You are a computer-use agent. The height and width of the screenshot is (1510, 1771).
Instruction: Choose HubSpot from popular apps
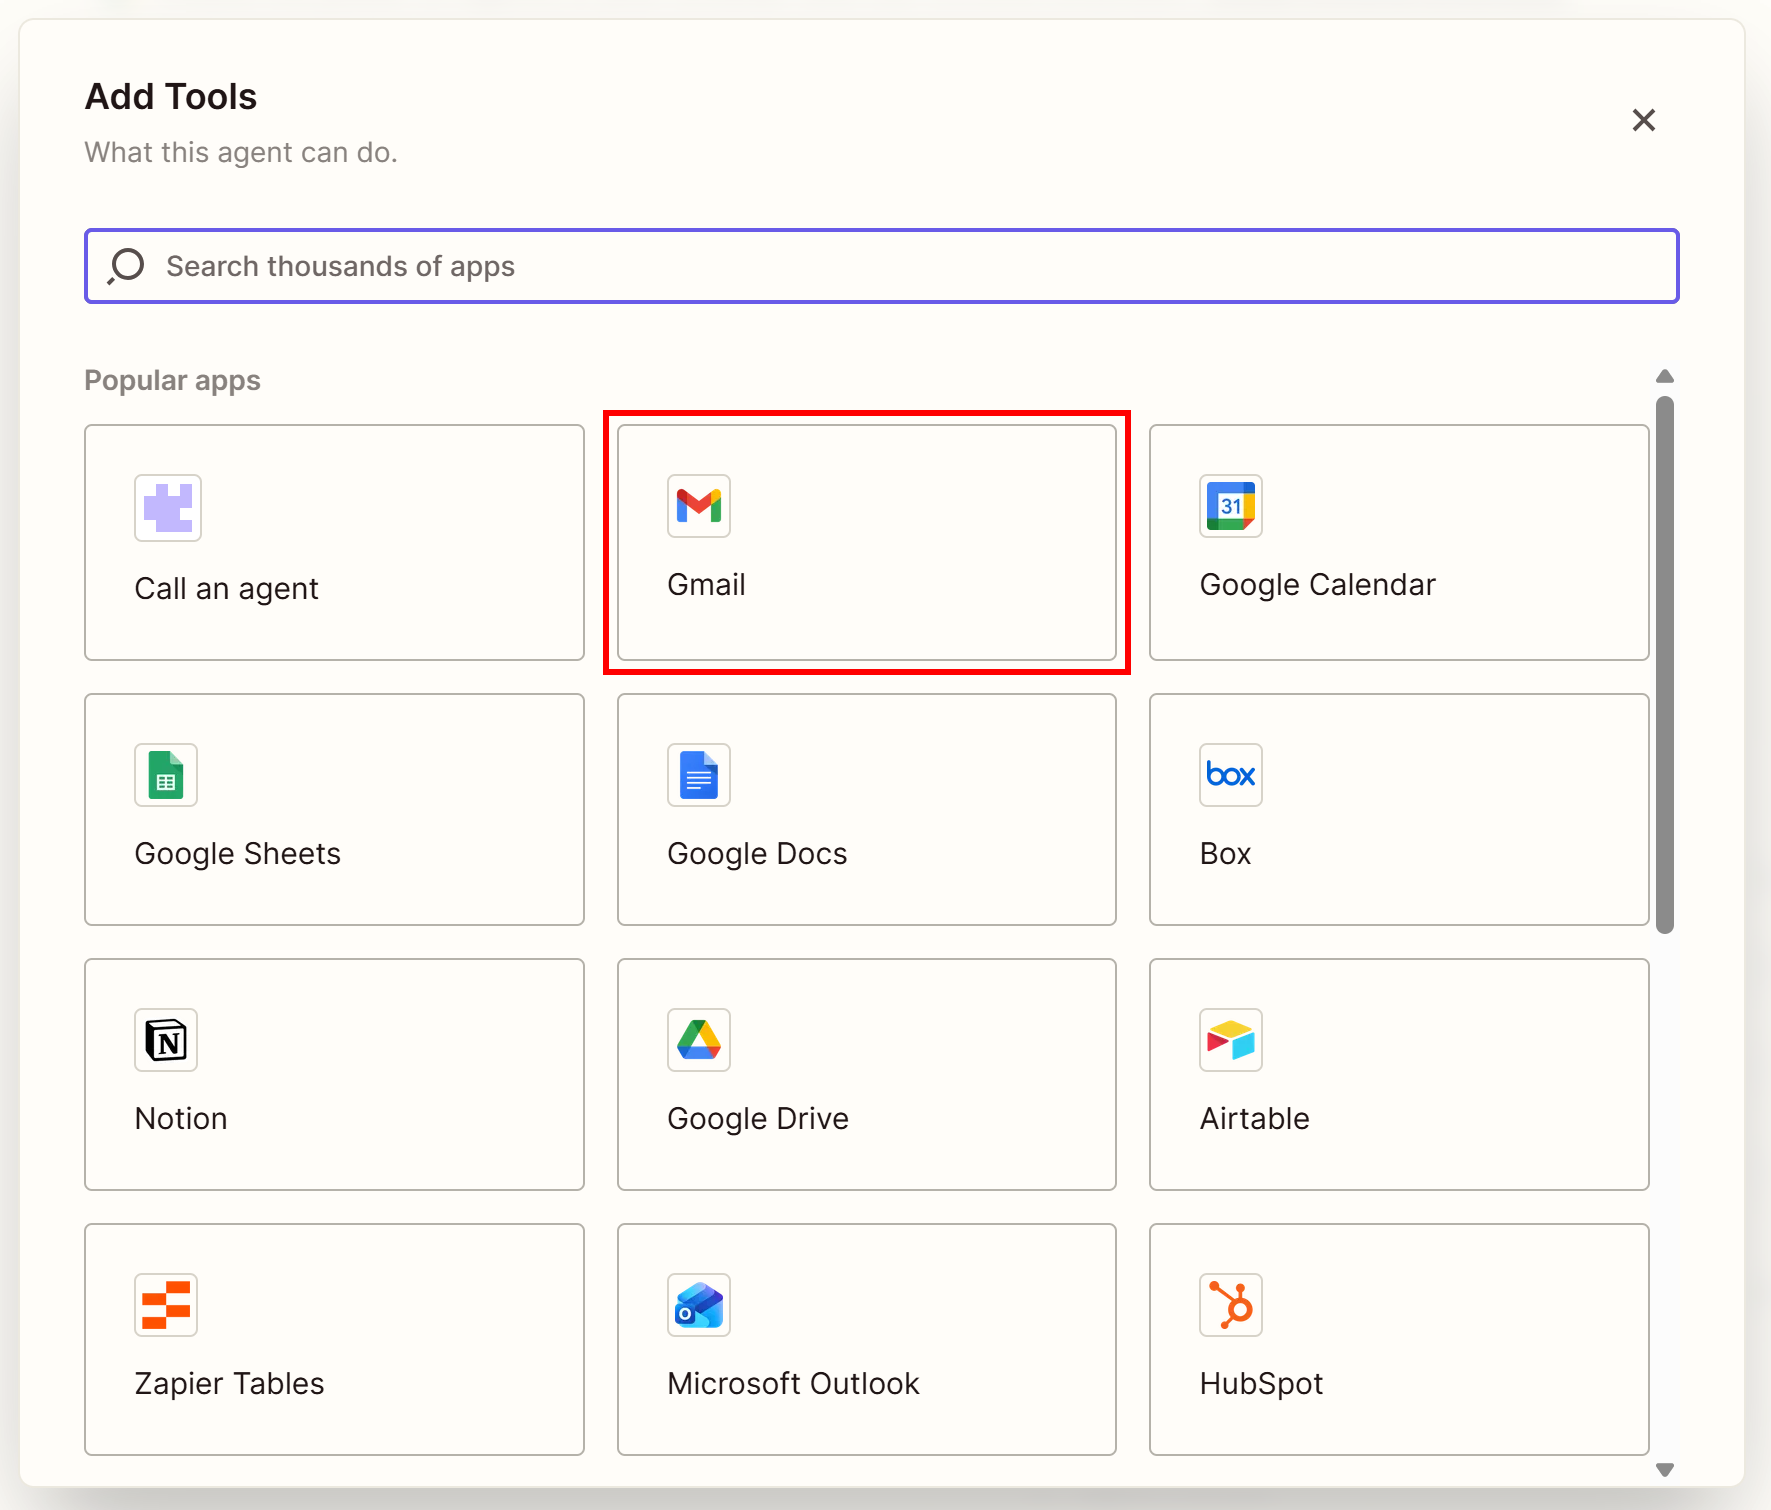pyautogui.click(x=1398, y=1340)
